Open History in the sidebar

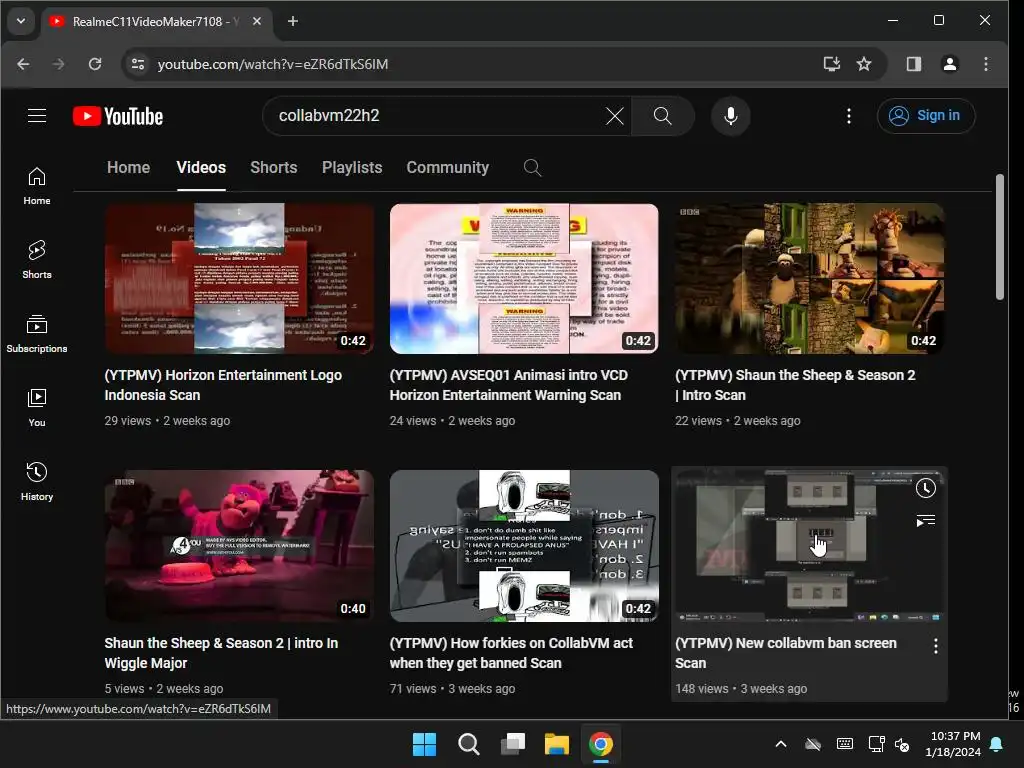37,482
